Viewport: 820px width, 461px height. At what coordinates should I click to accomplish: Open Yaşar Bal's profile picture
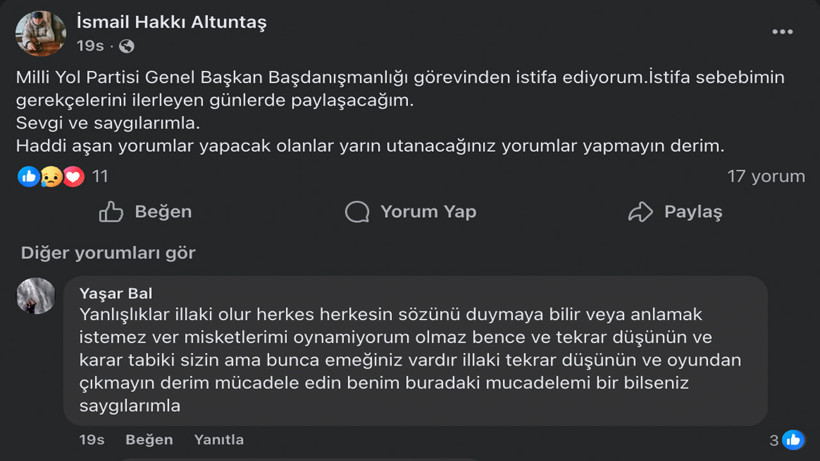pyautogui.click(x=36, y=296)
